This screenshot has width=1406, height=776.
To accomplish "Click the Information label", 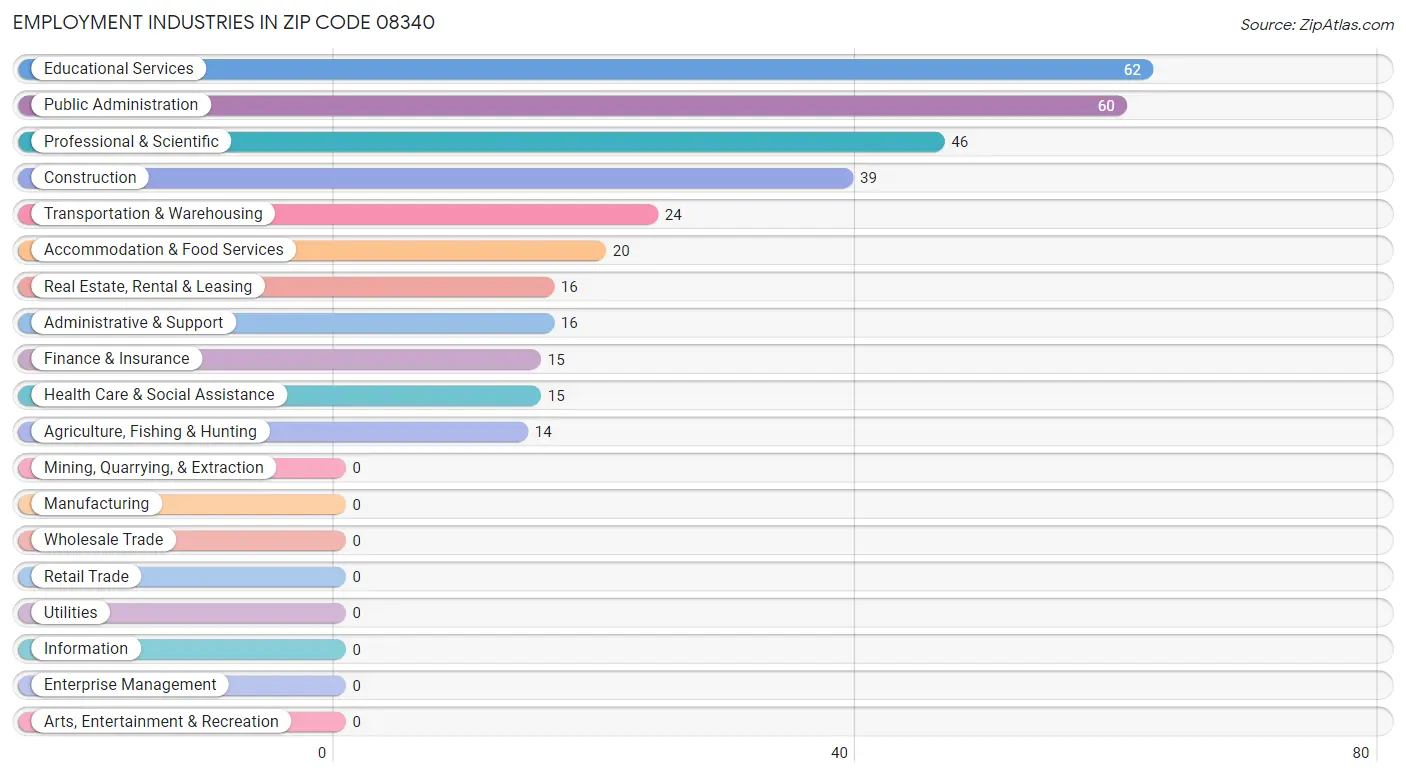I will pyautogui.click(x=86, y=649).
